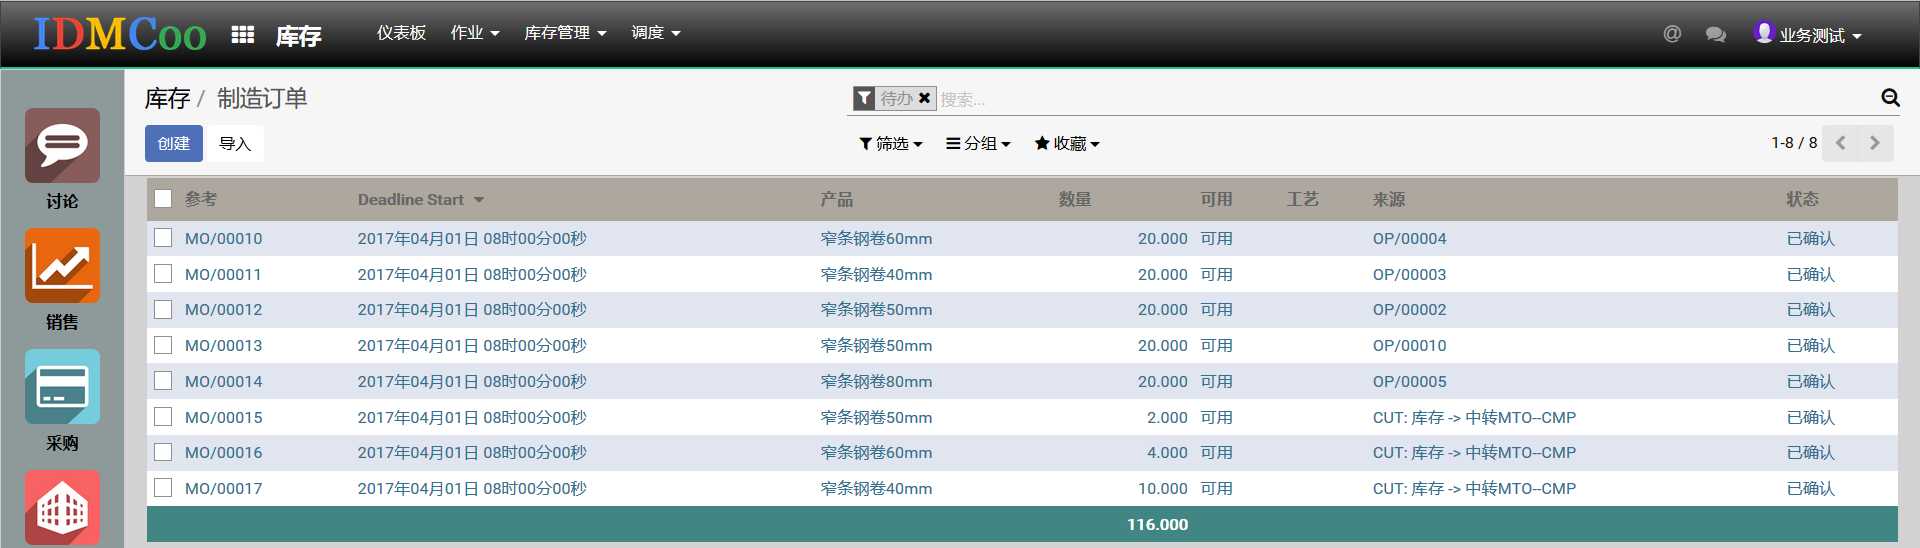Sort by 参考 column header
This screenshot has height=548, width=1920.
(x=201, y=199)
